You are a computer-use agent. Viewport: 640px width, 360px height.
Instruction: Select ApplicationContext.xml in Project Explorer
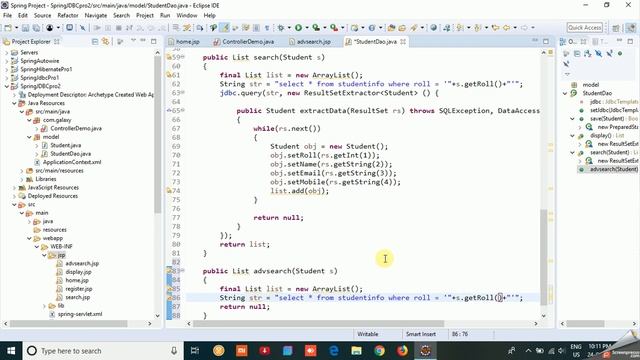[x=72, y=162]
